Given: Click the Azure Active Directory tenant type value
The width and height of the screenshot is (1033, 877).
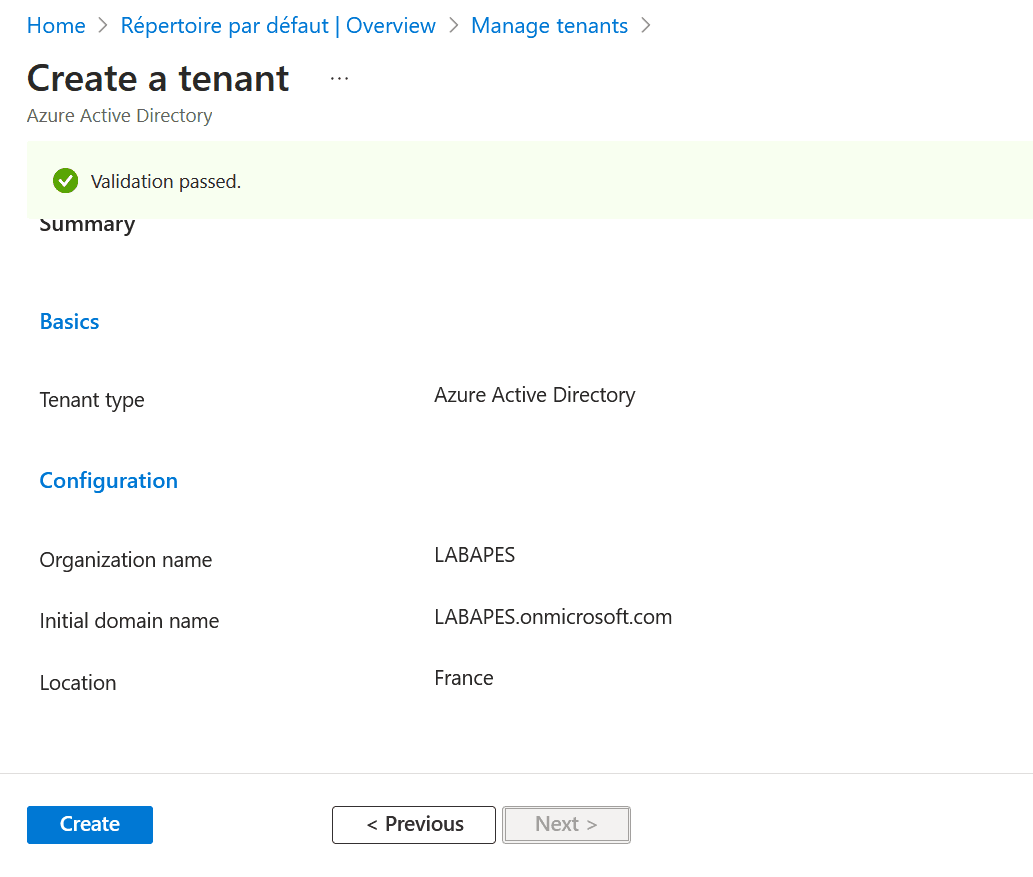Looking at the screenshot, I should click(x=534, y=395).
